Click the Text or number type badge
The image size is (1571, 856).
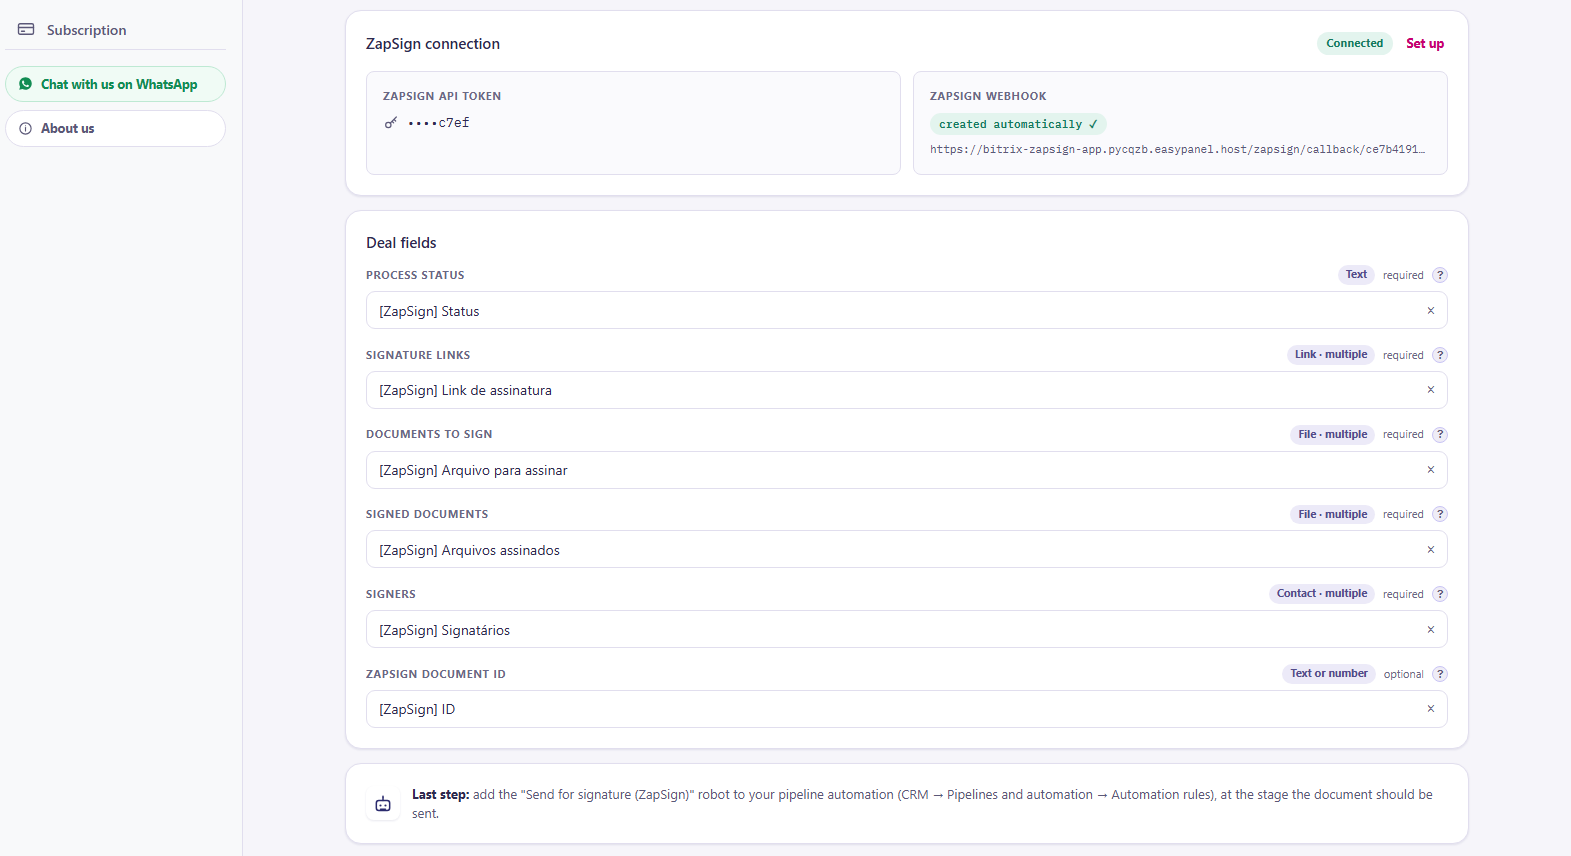(x=1329, y=674)
